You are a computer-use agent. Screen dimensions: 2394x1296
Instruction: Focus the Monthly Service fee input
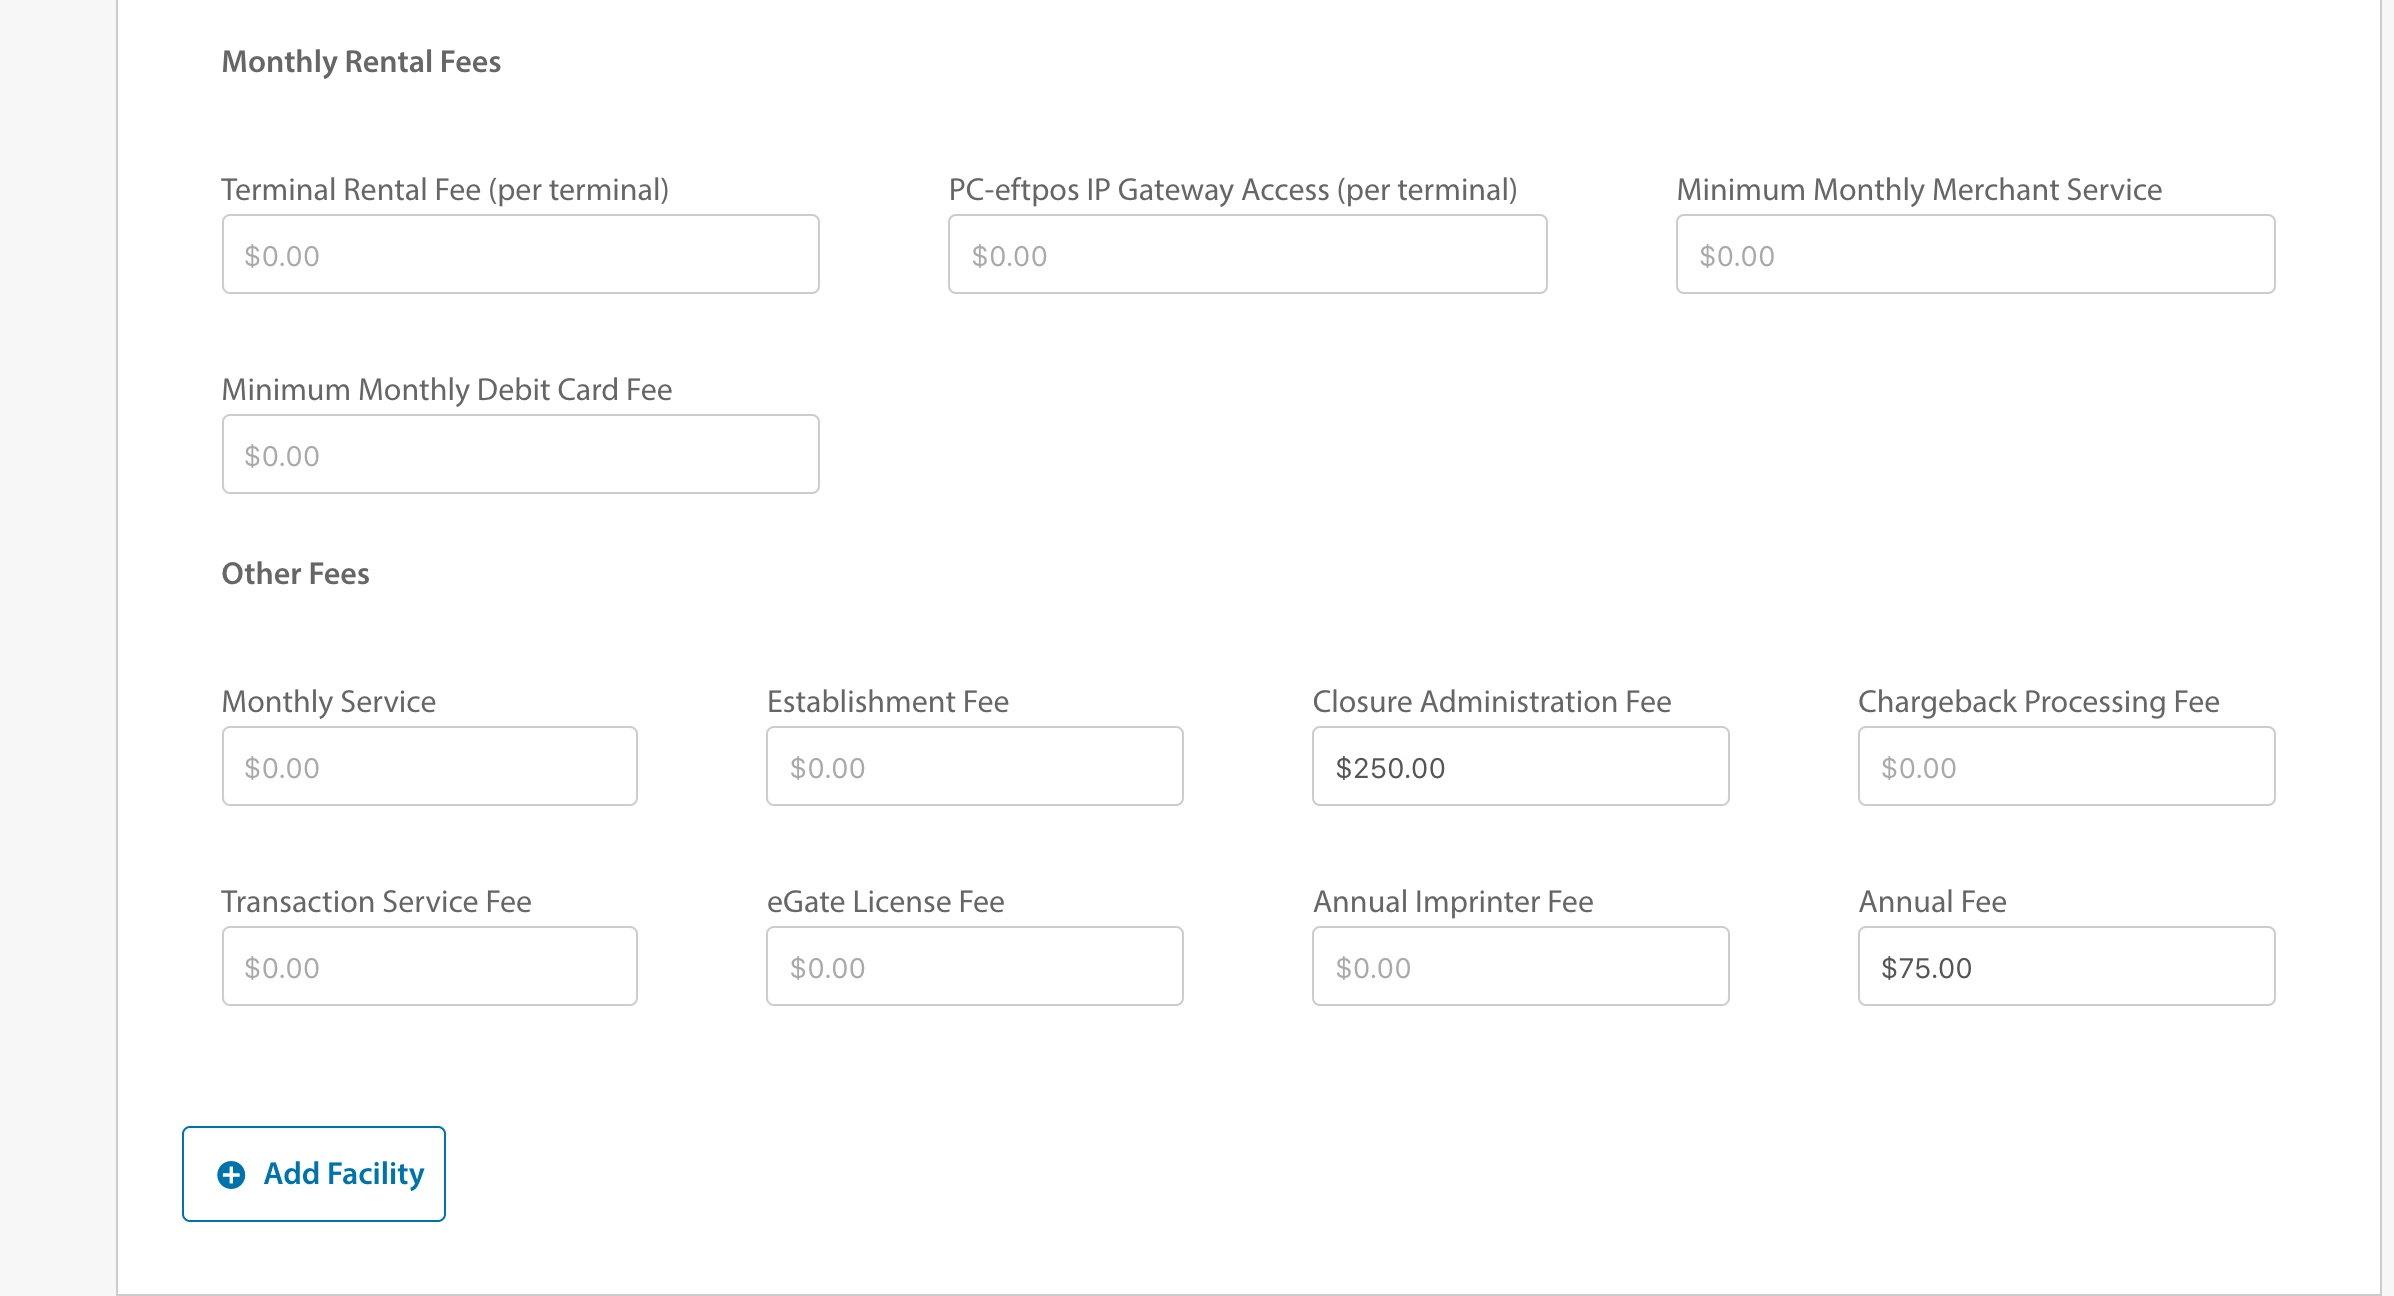pos(429,767)
